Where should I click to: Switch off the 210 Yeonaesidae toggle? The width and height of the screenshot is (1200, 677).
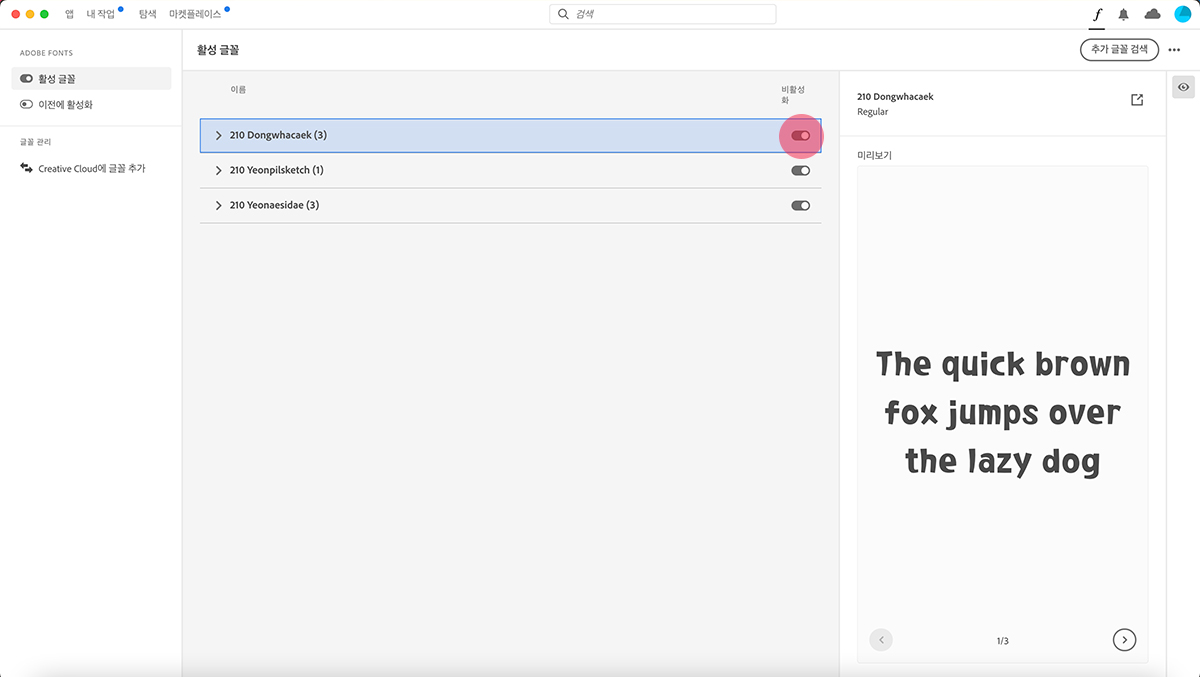(x=801, y=205)
